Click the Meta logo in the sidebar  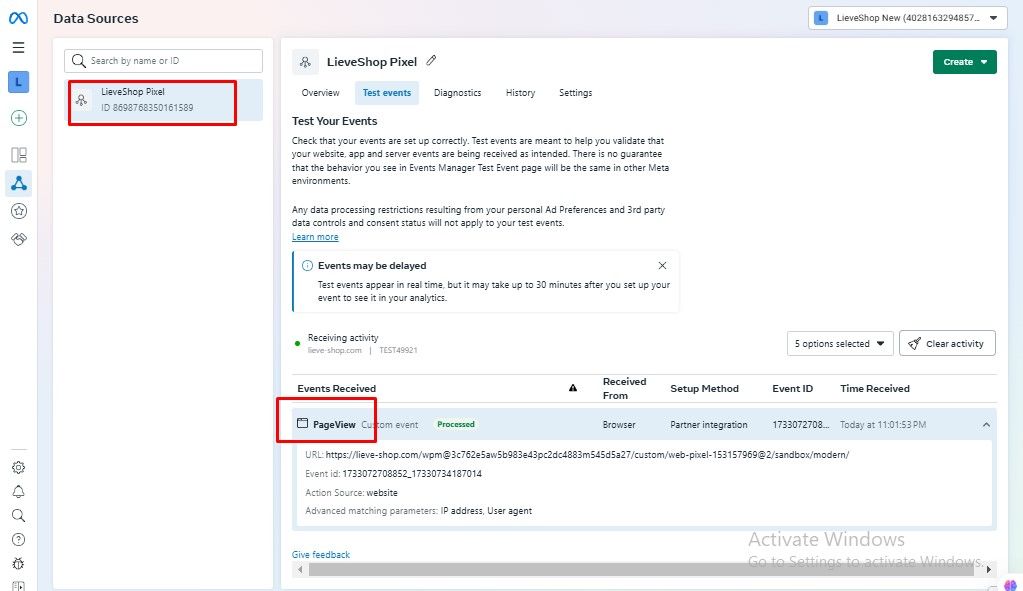tap(18, 18)
